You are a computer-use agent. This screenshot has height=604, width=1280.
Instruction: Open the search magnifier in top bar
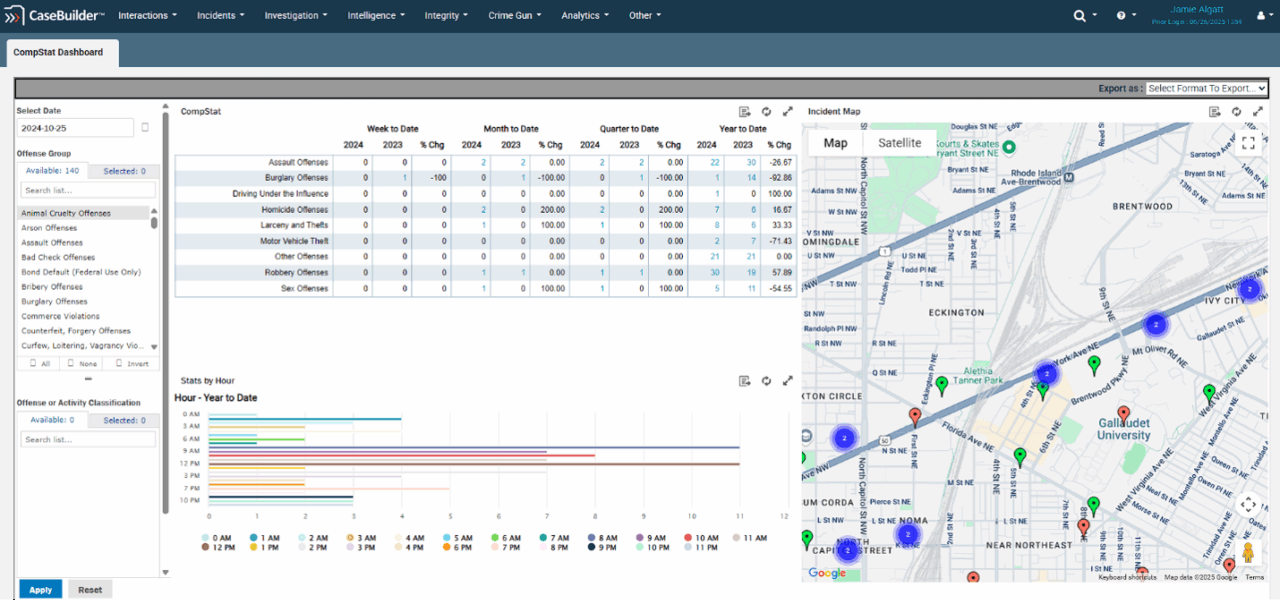click(x=1080, y=16)
